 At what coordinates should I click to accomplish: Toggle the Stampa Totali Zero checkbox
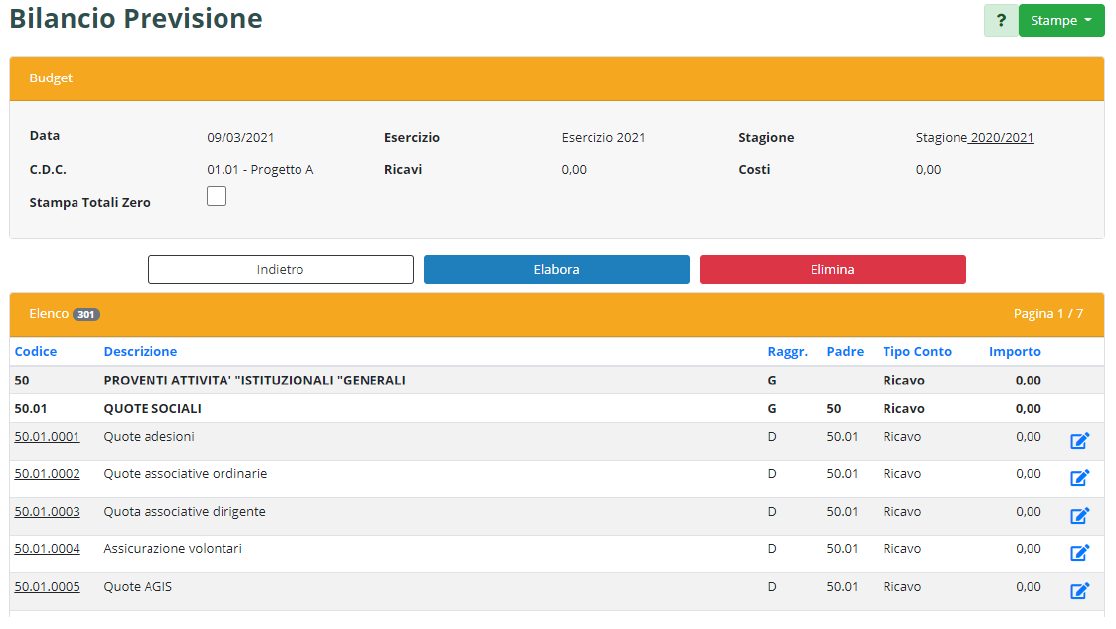click(x=216, y=197)
